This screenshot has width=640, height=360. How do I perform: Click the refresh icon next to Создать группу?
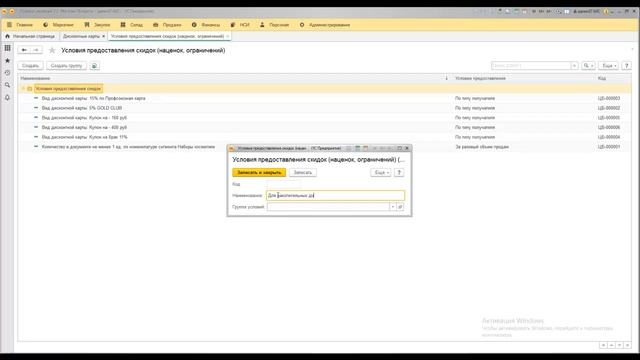pos(95,66)
